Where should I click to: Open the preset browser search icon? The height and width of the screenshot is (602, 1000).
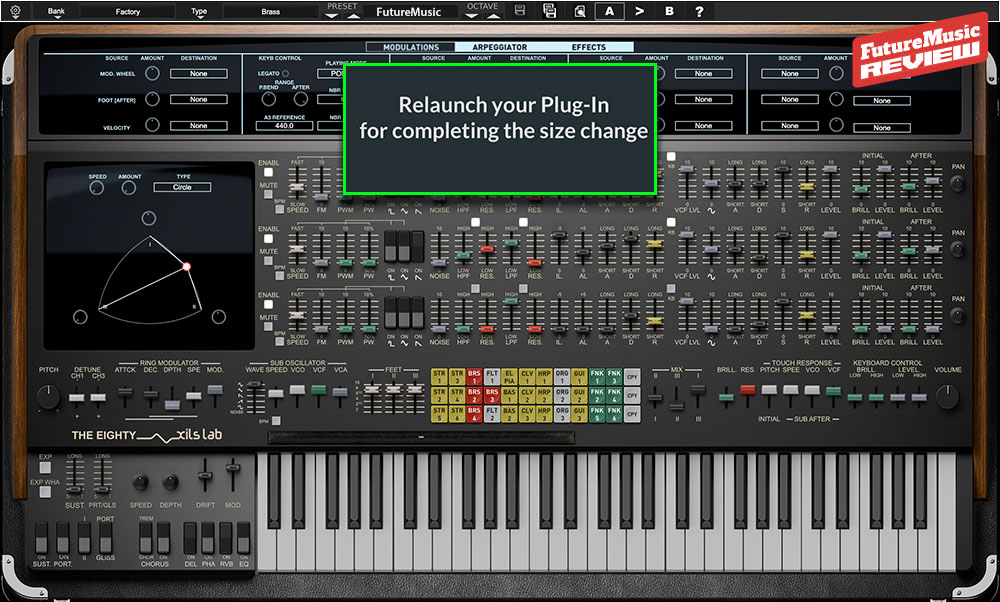coord(580,11)
